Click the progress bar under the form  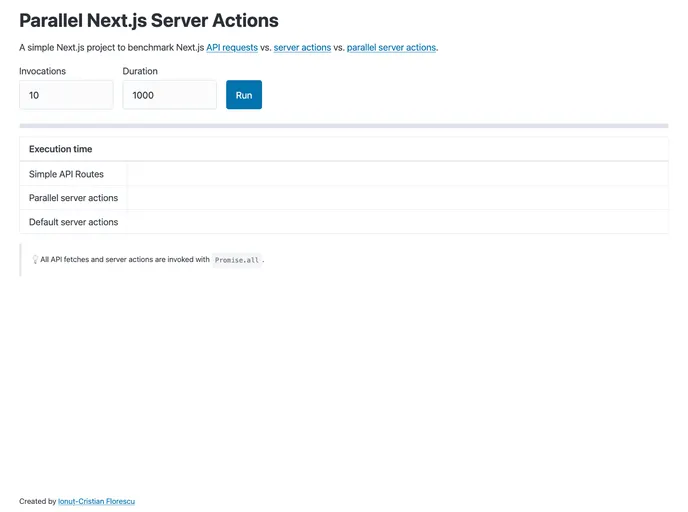[344, 126]
